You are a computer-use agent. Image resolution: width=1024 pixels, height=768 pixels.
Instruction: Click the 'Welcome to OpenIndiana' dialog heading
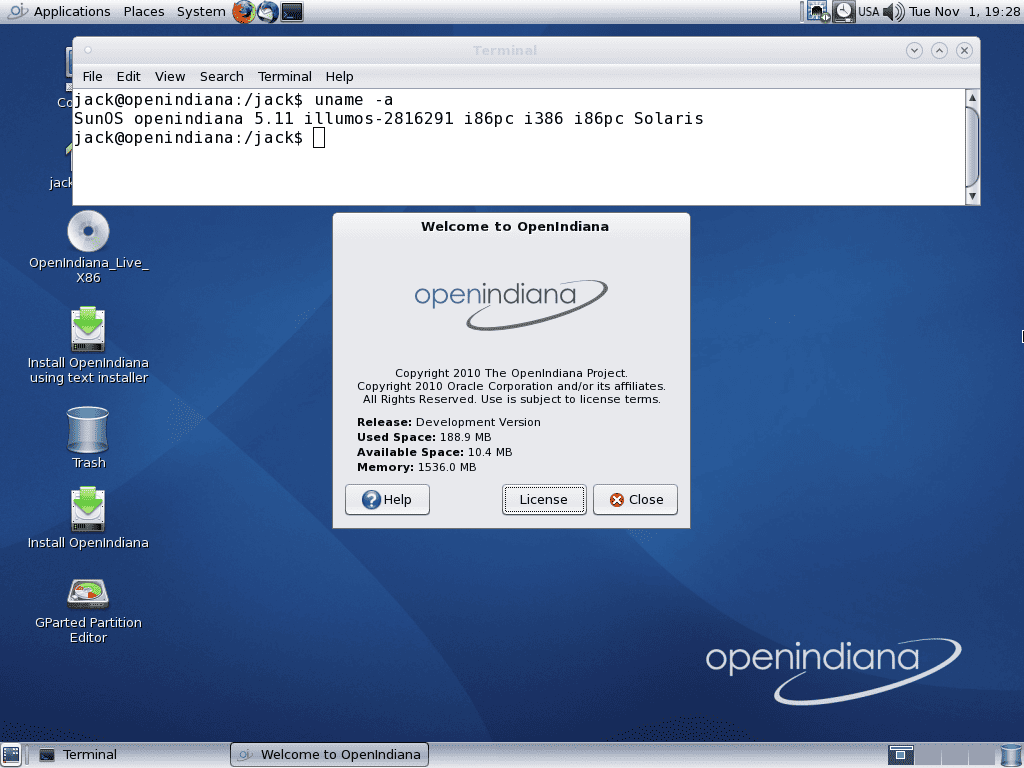point(515,227)
